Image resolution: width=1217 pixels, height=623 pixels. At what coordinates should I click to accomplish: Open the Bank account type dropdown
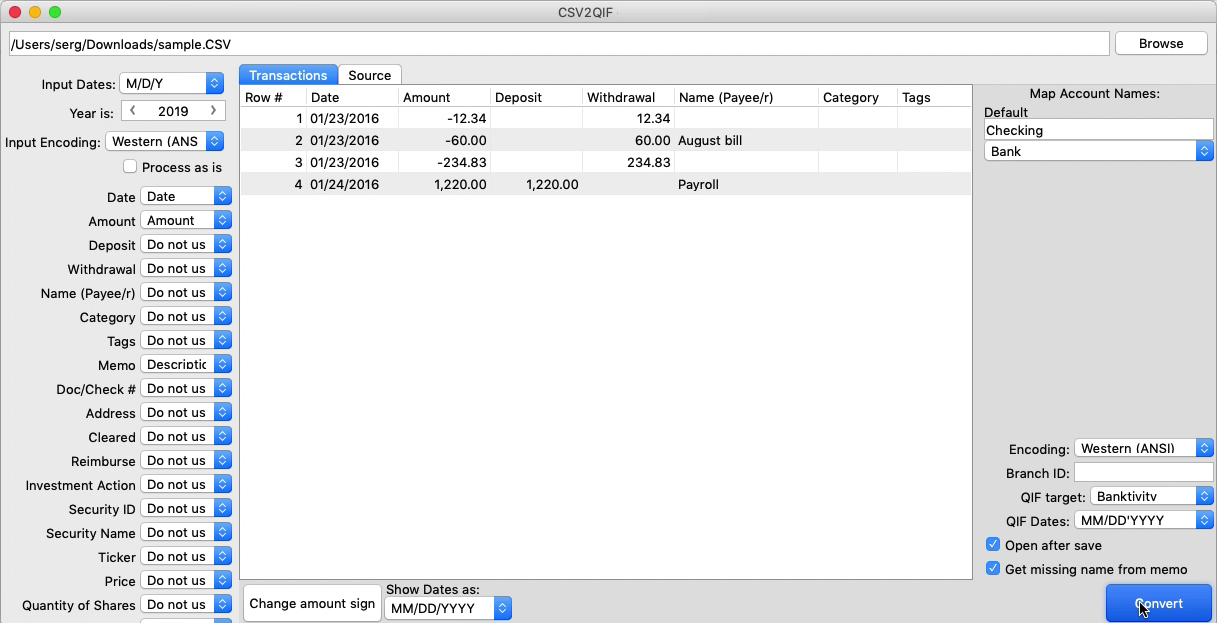[x=1098, y=151]
